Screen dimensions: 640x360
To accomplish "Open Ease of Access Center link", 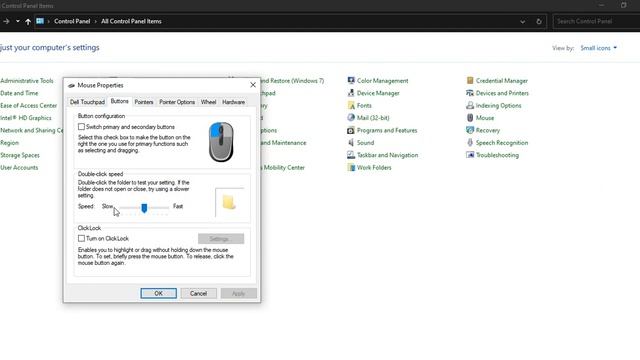I will pyautogui.click(x=29, y=105).
